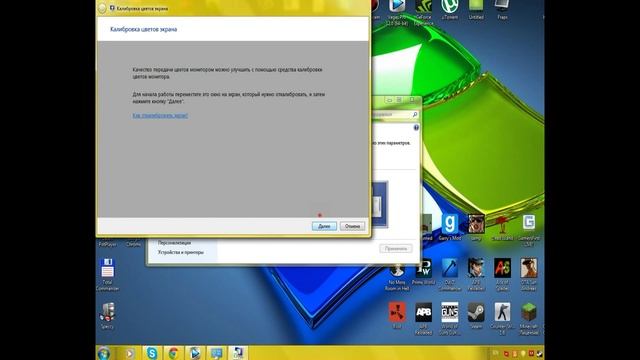Click the back arrow in the calibration wizard title bar

click(102, 8)
